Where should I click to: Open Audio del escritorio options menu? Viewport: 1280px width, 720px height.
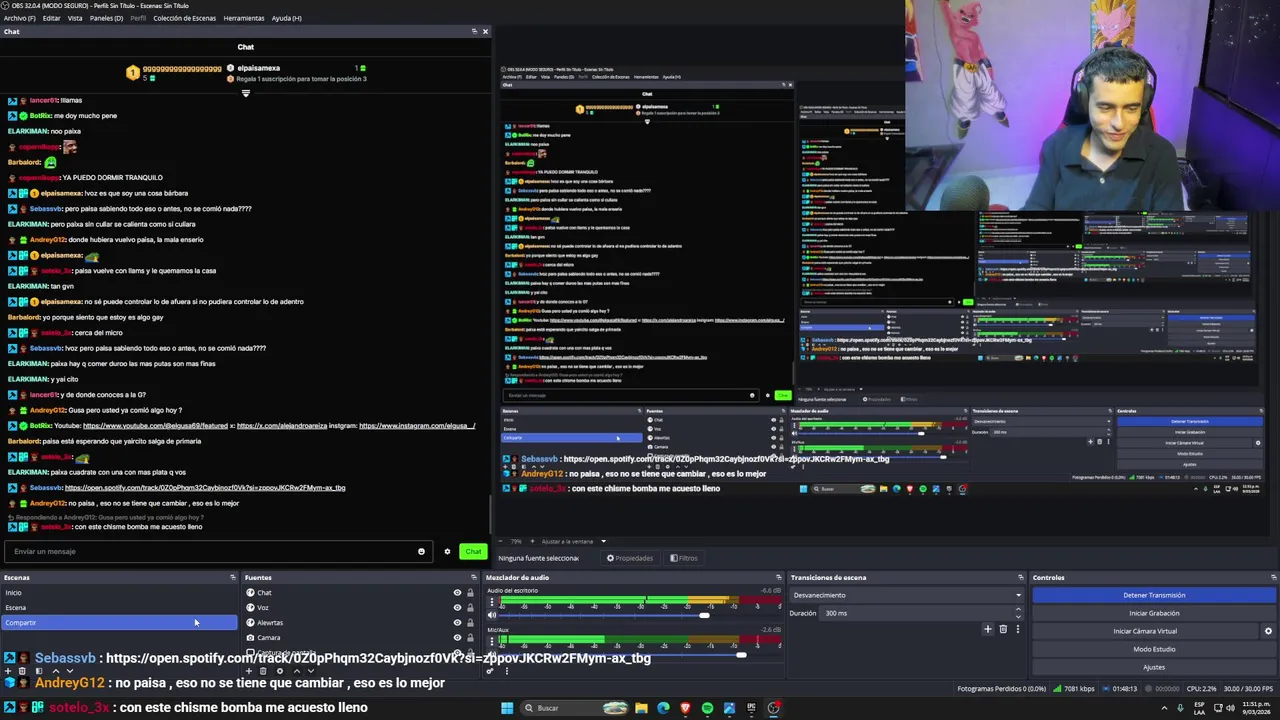tap(492, 601)
